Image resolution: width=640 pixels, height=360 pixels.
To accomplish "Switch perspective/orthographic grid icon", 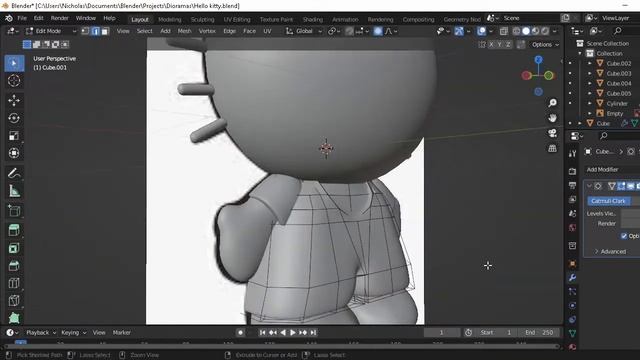I will [x=552, y=148].
